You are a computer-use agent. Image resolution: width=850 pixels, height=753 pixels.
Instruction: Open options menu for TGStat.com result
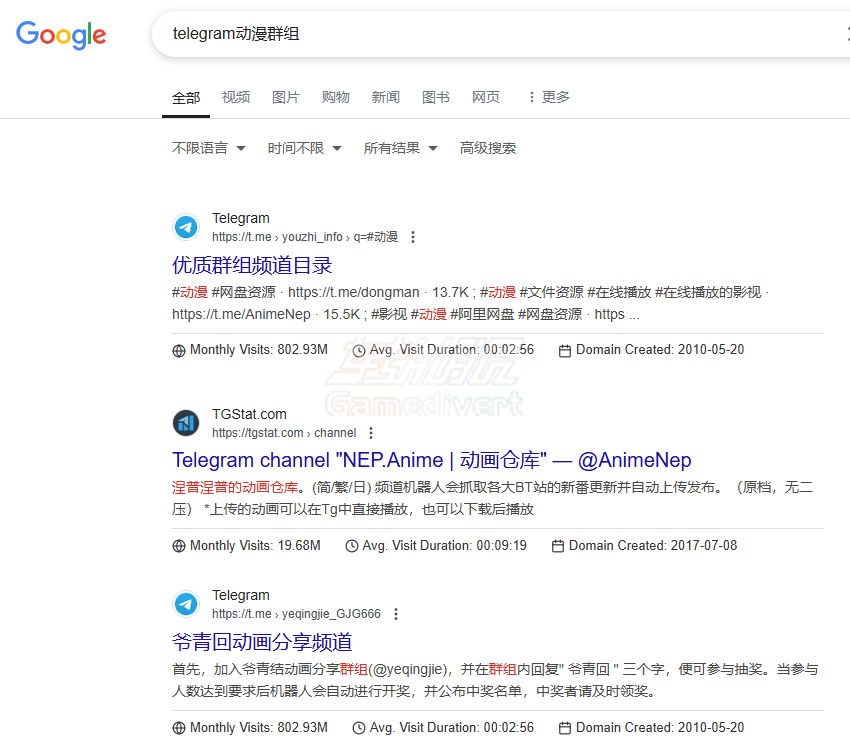[371, 433]
